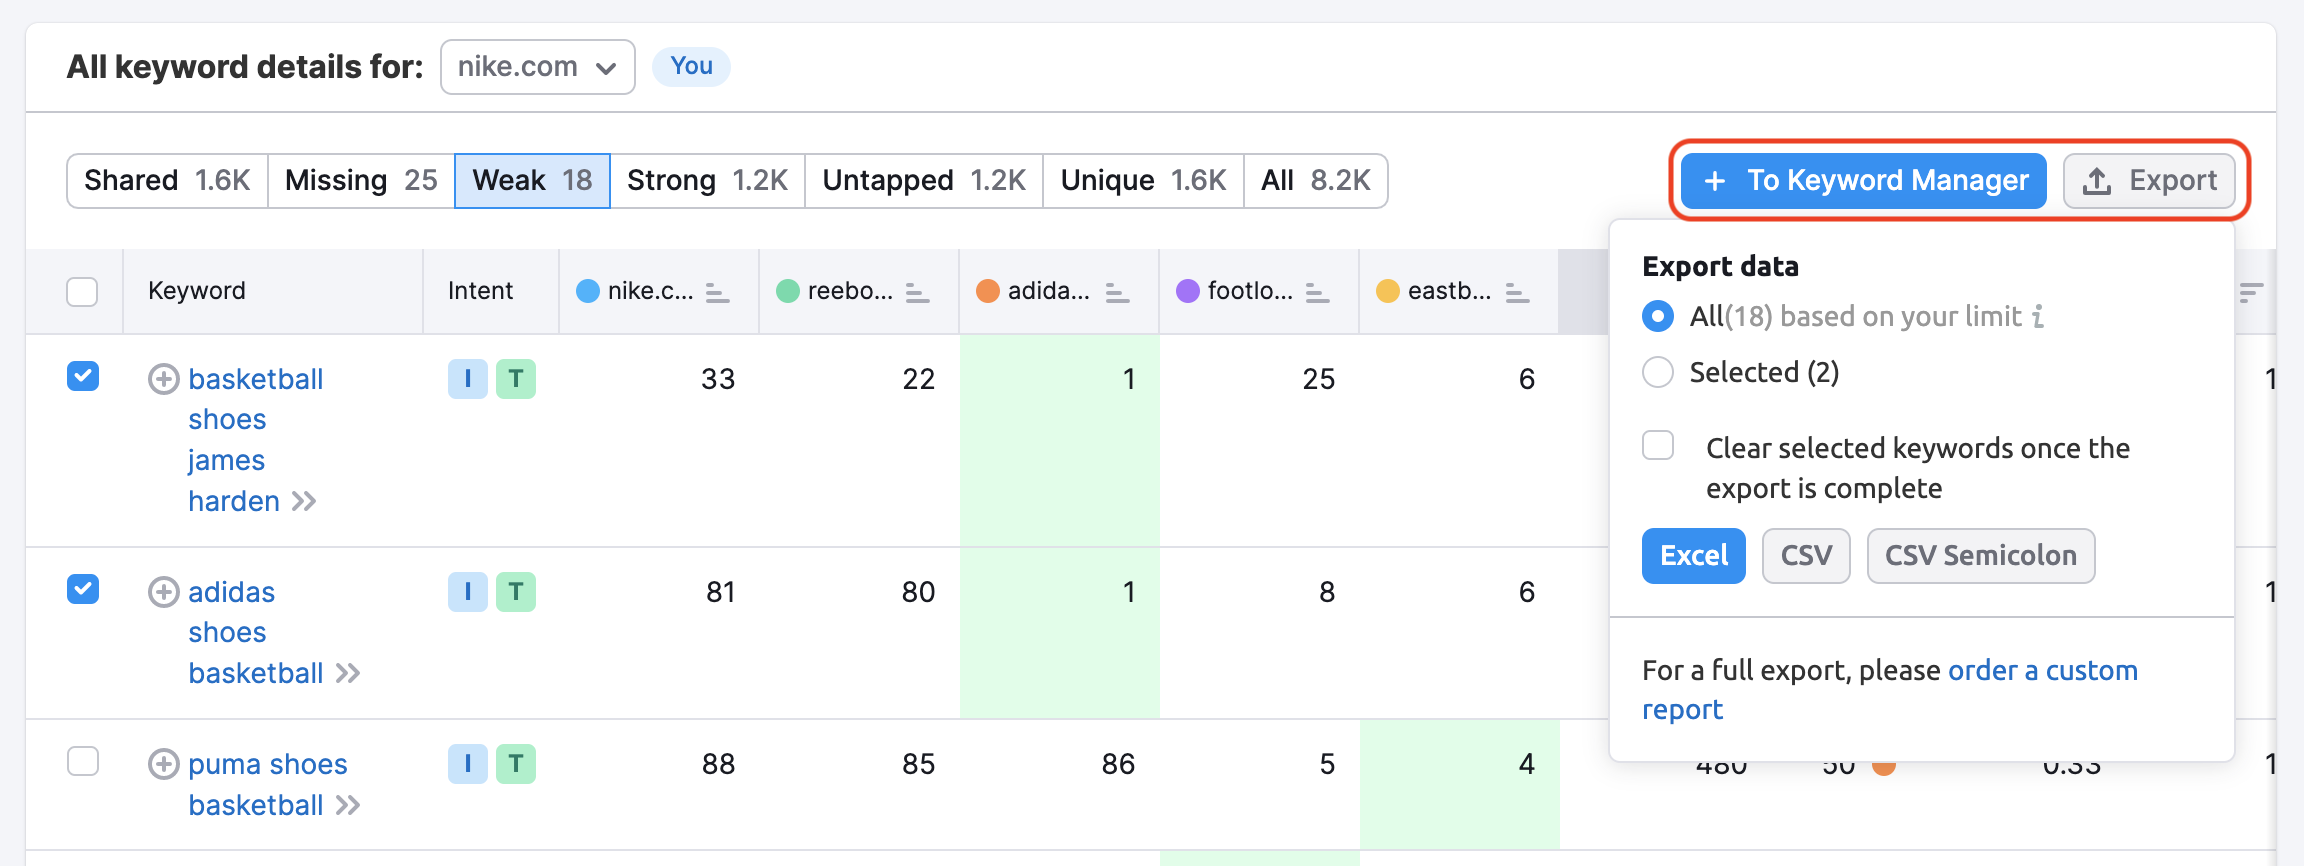This screenshot has height=866, width=2304.
Task: Open the adidas shoes basketball keyword link
Action: [256, 633]
